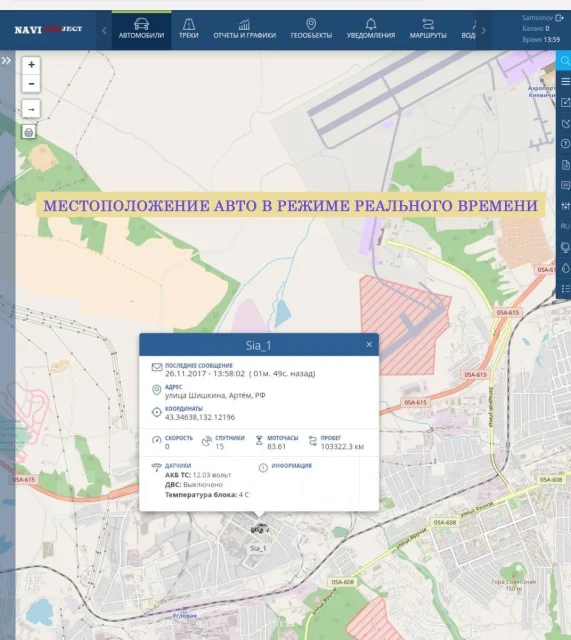
Task: Click the Моточасы value 83.61
Action: tap(276, 447)
